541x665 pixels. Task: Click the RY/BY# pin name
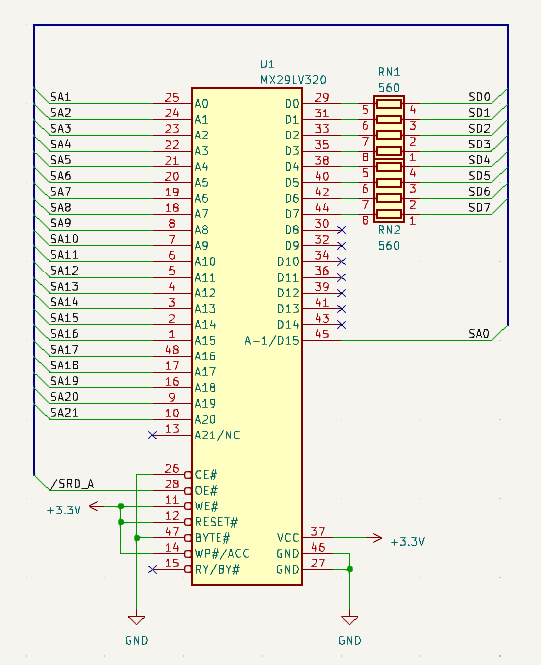point(217,569)
